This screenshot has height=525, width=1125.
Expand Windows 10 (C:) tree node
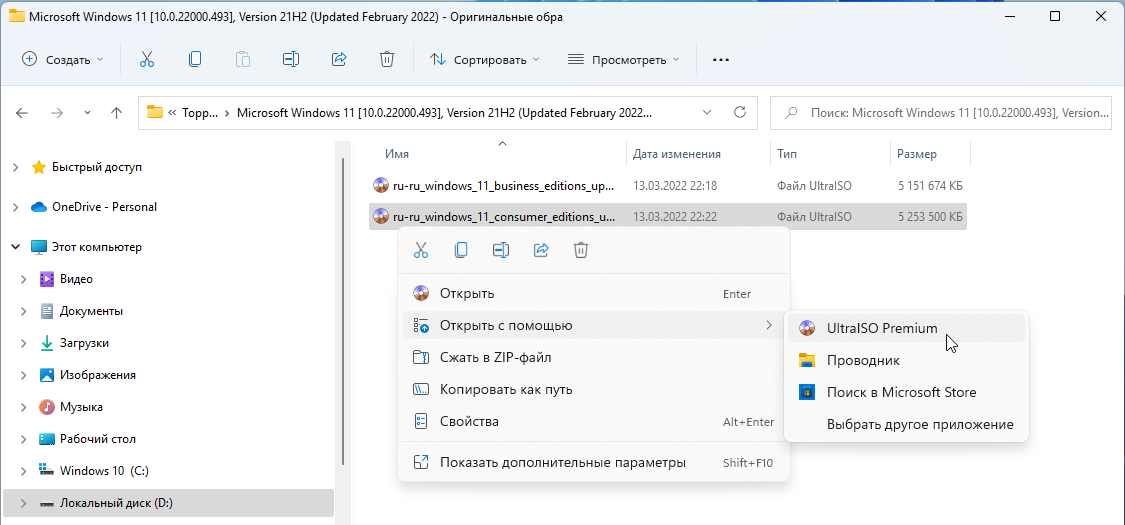pos(24,471)
